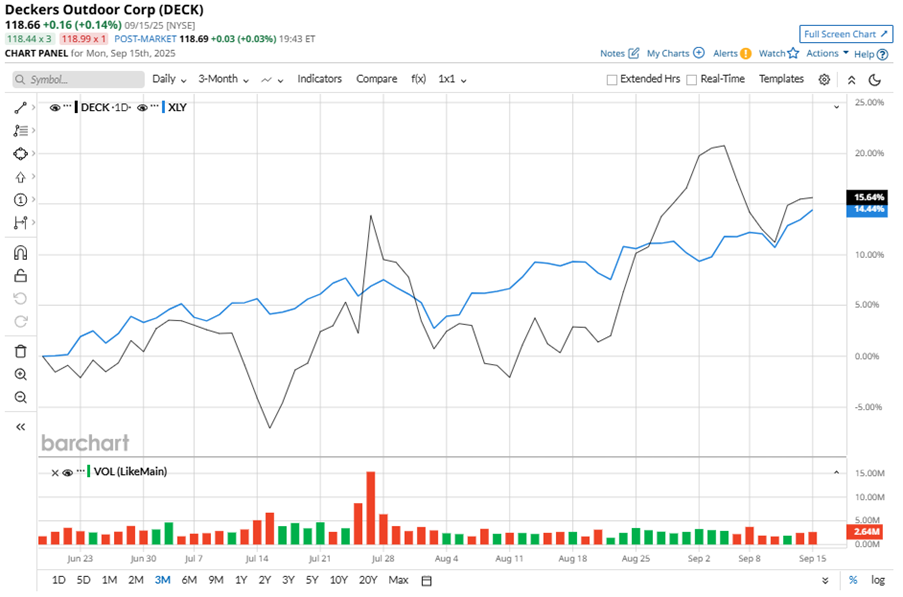Collapse the toolbar with double chevron up
903x597 pixels.
click(851, 80)
